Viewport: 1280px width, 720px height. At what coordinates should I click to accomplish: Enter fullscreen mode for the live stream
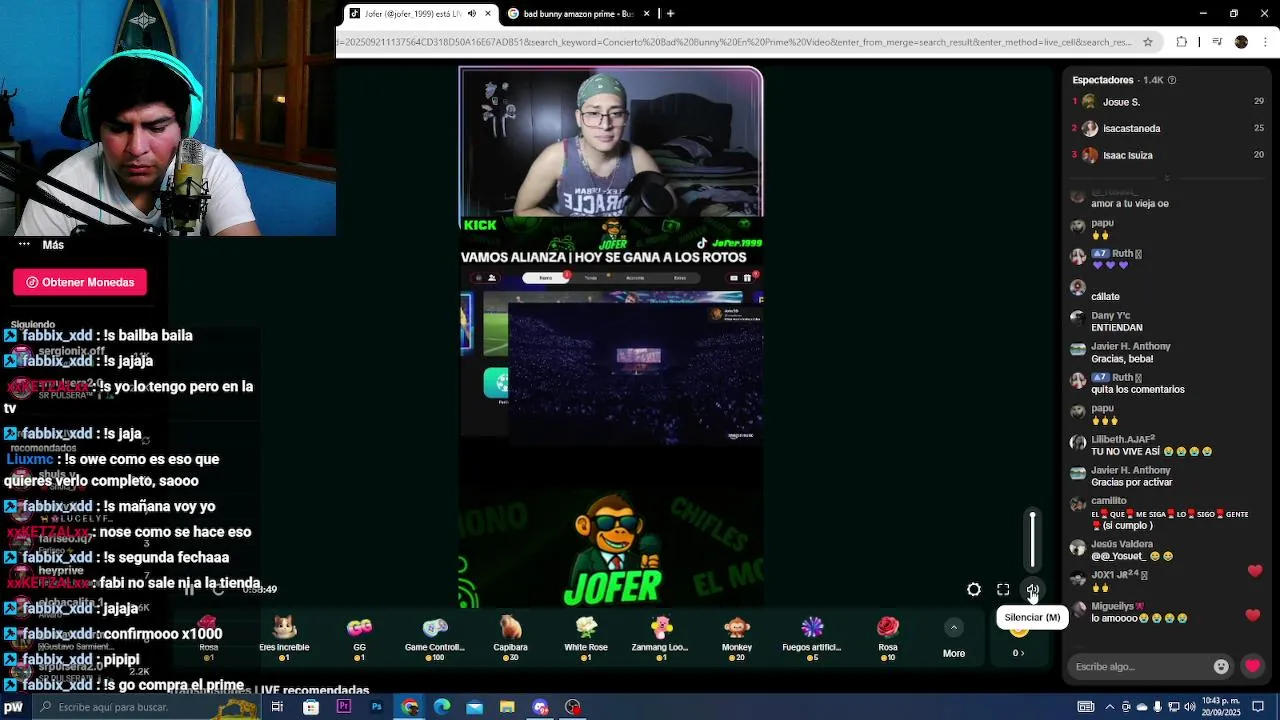click(x=1003, y=590)
